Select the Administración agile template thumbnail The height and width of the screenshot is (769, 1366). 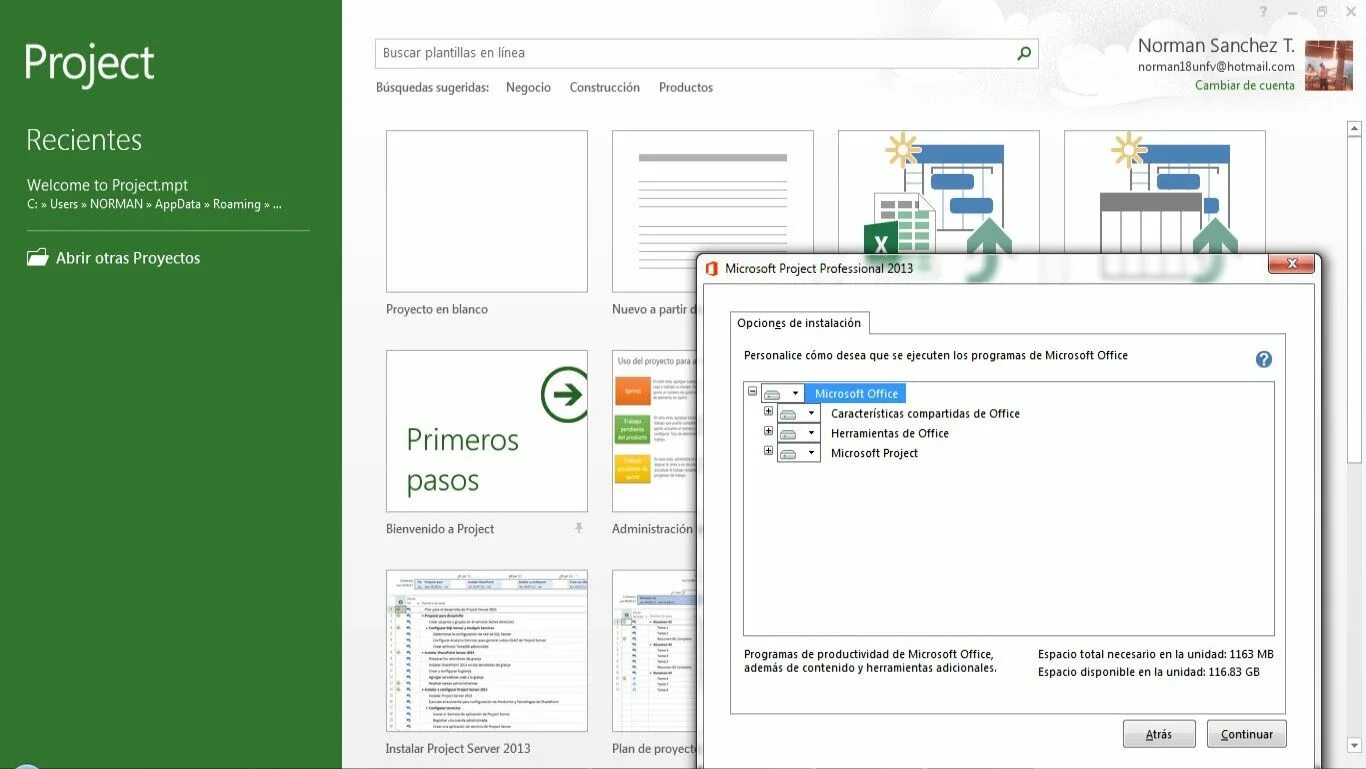click(655, 431)
